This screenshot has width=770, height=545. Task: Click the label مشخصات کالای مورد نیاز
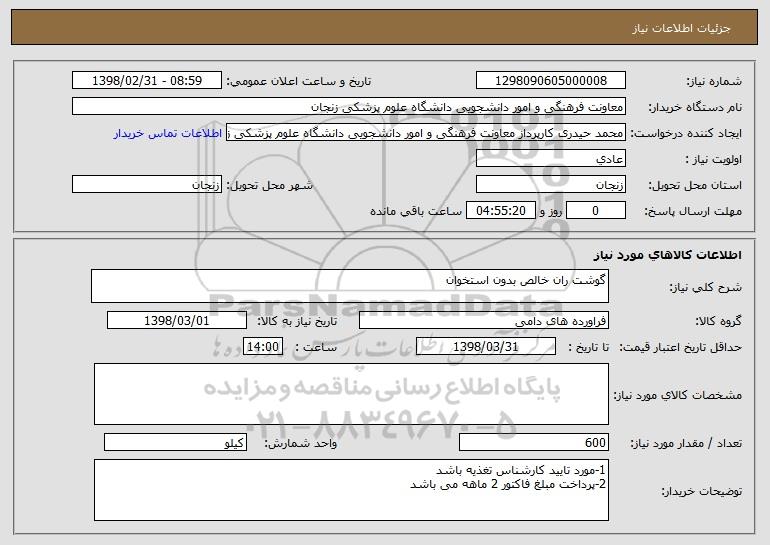tap(678, 395)
